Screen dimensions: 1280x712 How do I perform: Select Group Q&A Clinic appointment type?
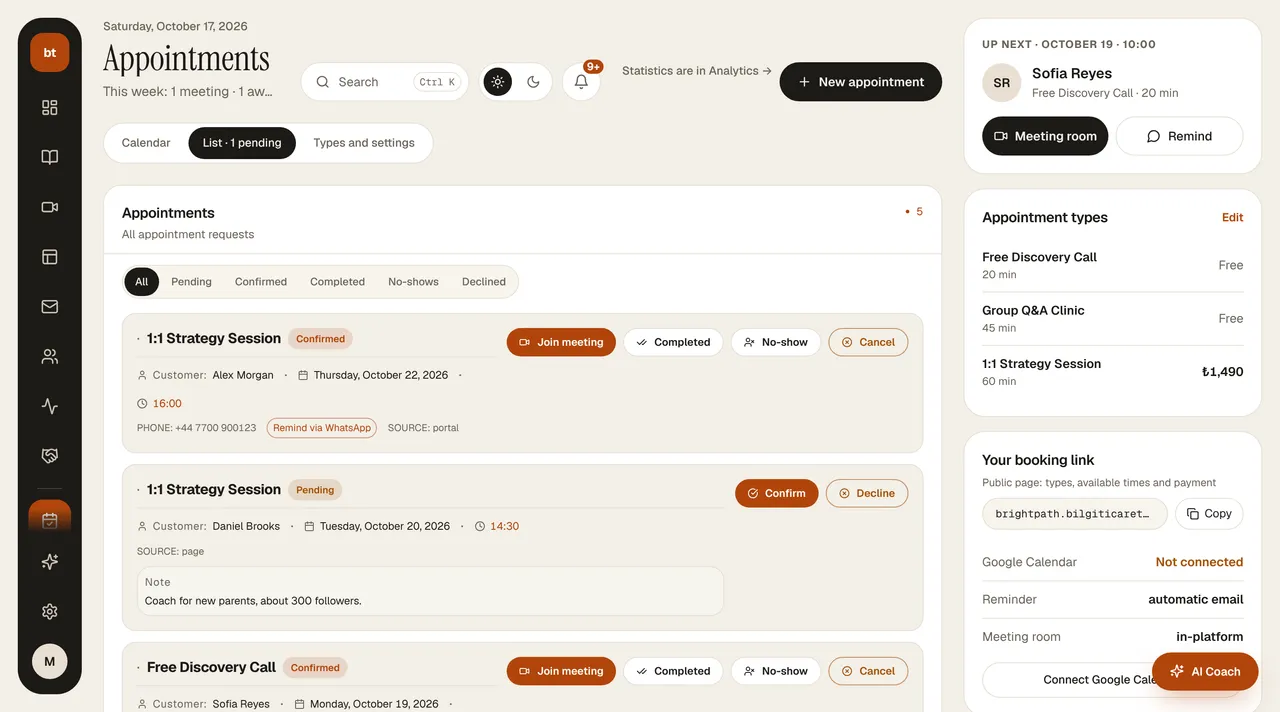pyautogui.click(x=1113, y=318)
